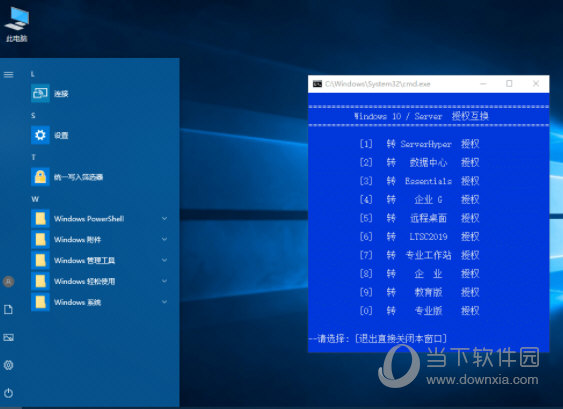
Task: Click option [0] 专业版 授权 line
Action: [x=419, y=311]
